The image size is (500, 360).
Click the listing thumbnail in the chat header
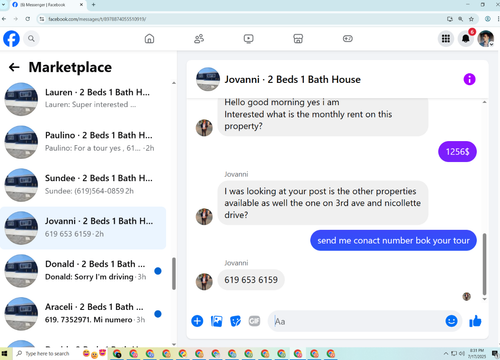[208, 79]
